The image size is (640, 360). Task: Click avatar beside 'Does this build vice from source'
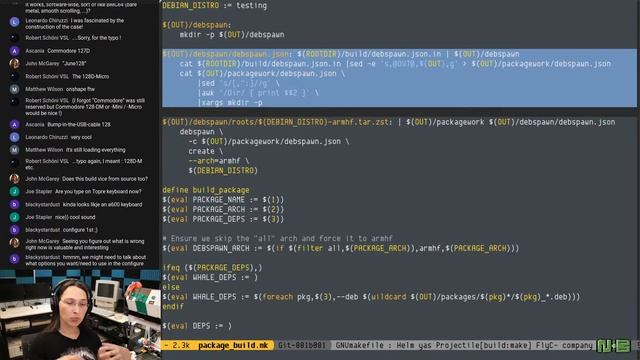(14, 179)
